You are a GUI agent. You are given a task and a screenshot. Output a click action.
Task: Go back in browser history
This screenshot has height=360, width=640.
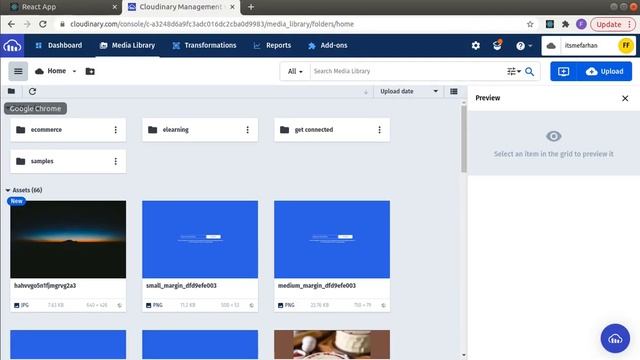tap(11, 24)
